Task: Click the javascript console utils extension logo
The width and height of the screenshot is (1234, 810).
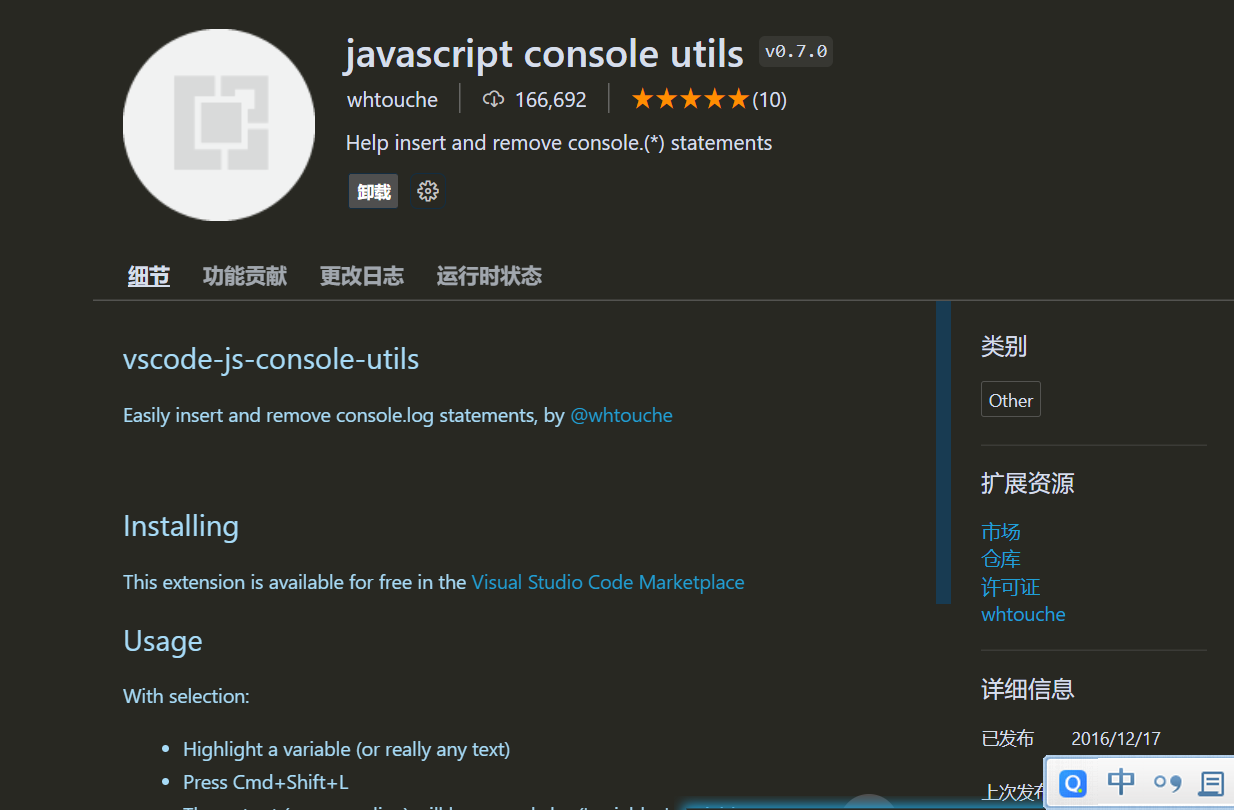Action: tap(219, 125)
